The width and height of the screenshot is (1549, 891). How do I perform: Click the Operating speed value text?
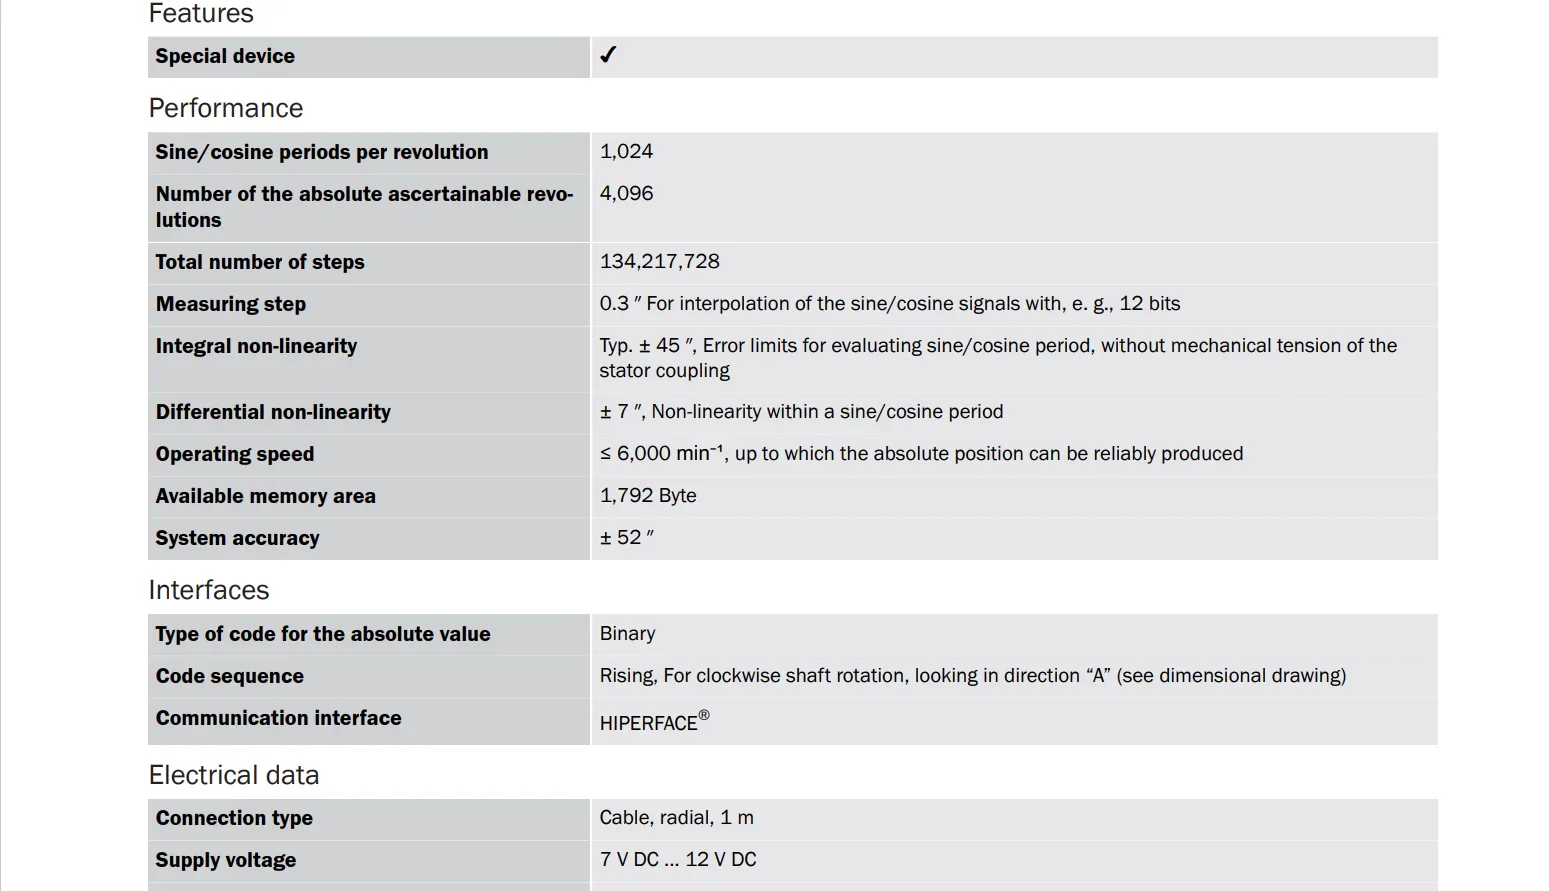pyautogui.click(x=921, y=454)
